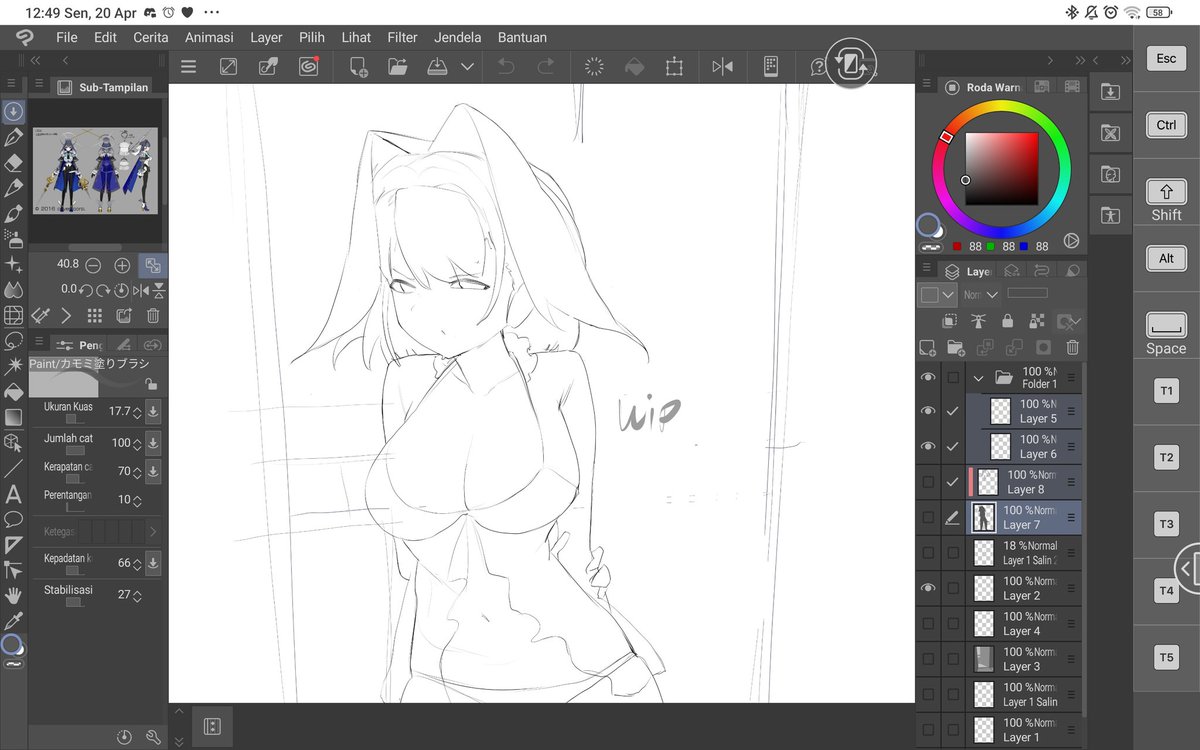Open the Filter menu
Image resolution: width=1200 pixels, height=750 pixels.
click(402, 38)
